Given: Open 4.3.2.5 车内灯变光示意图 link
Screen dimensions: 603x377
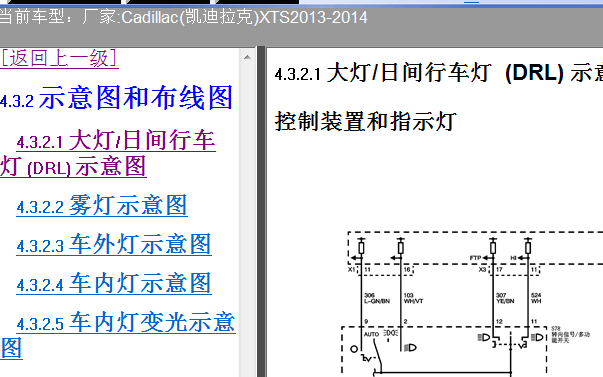Looking at the screenshot, I should (118, 335).
